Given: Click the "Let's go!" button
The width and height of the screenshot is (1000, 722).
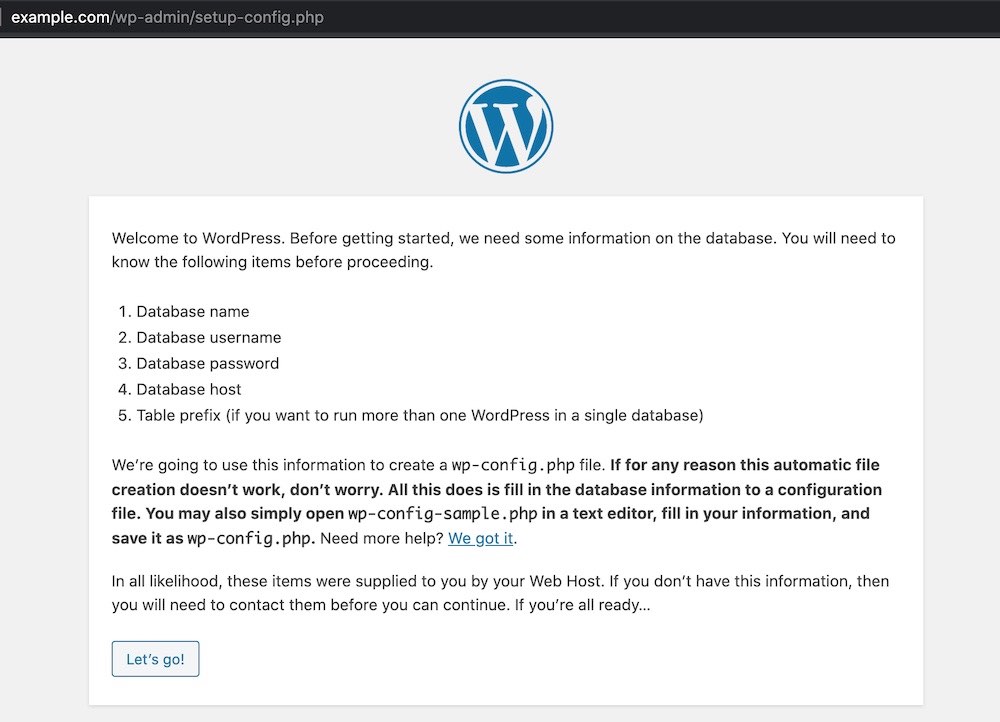Looking at the screenshot, I should point(155,659).
